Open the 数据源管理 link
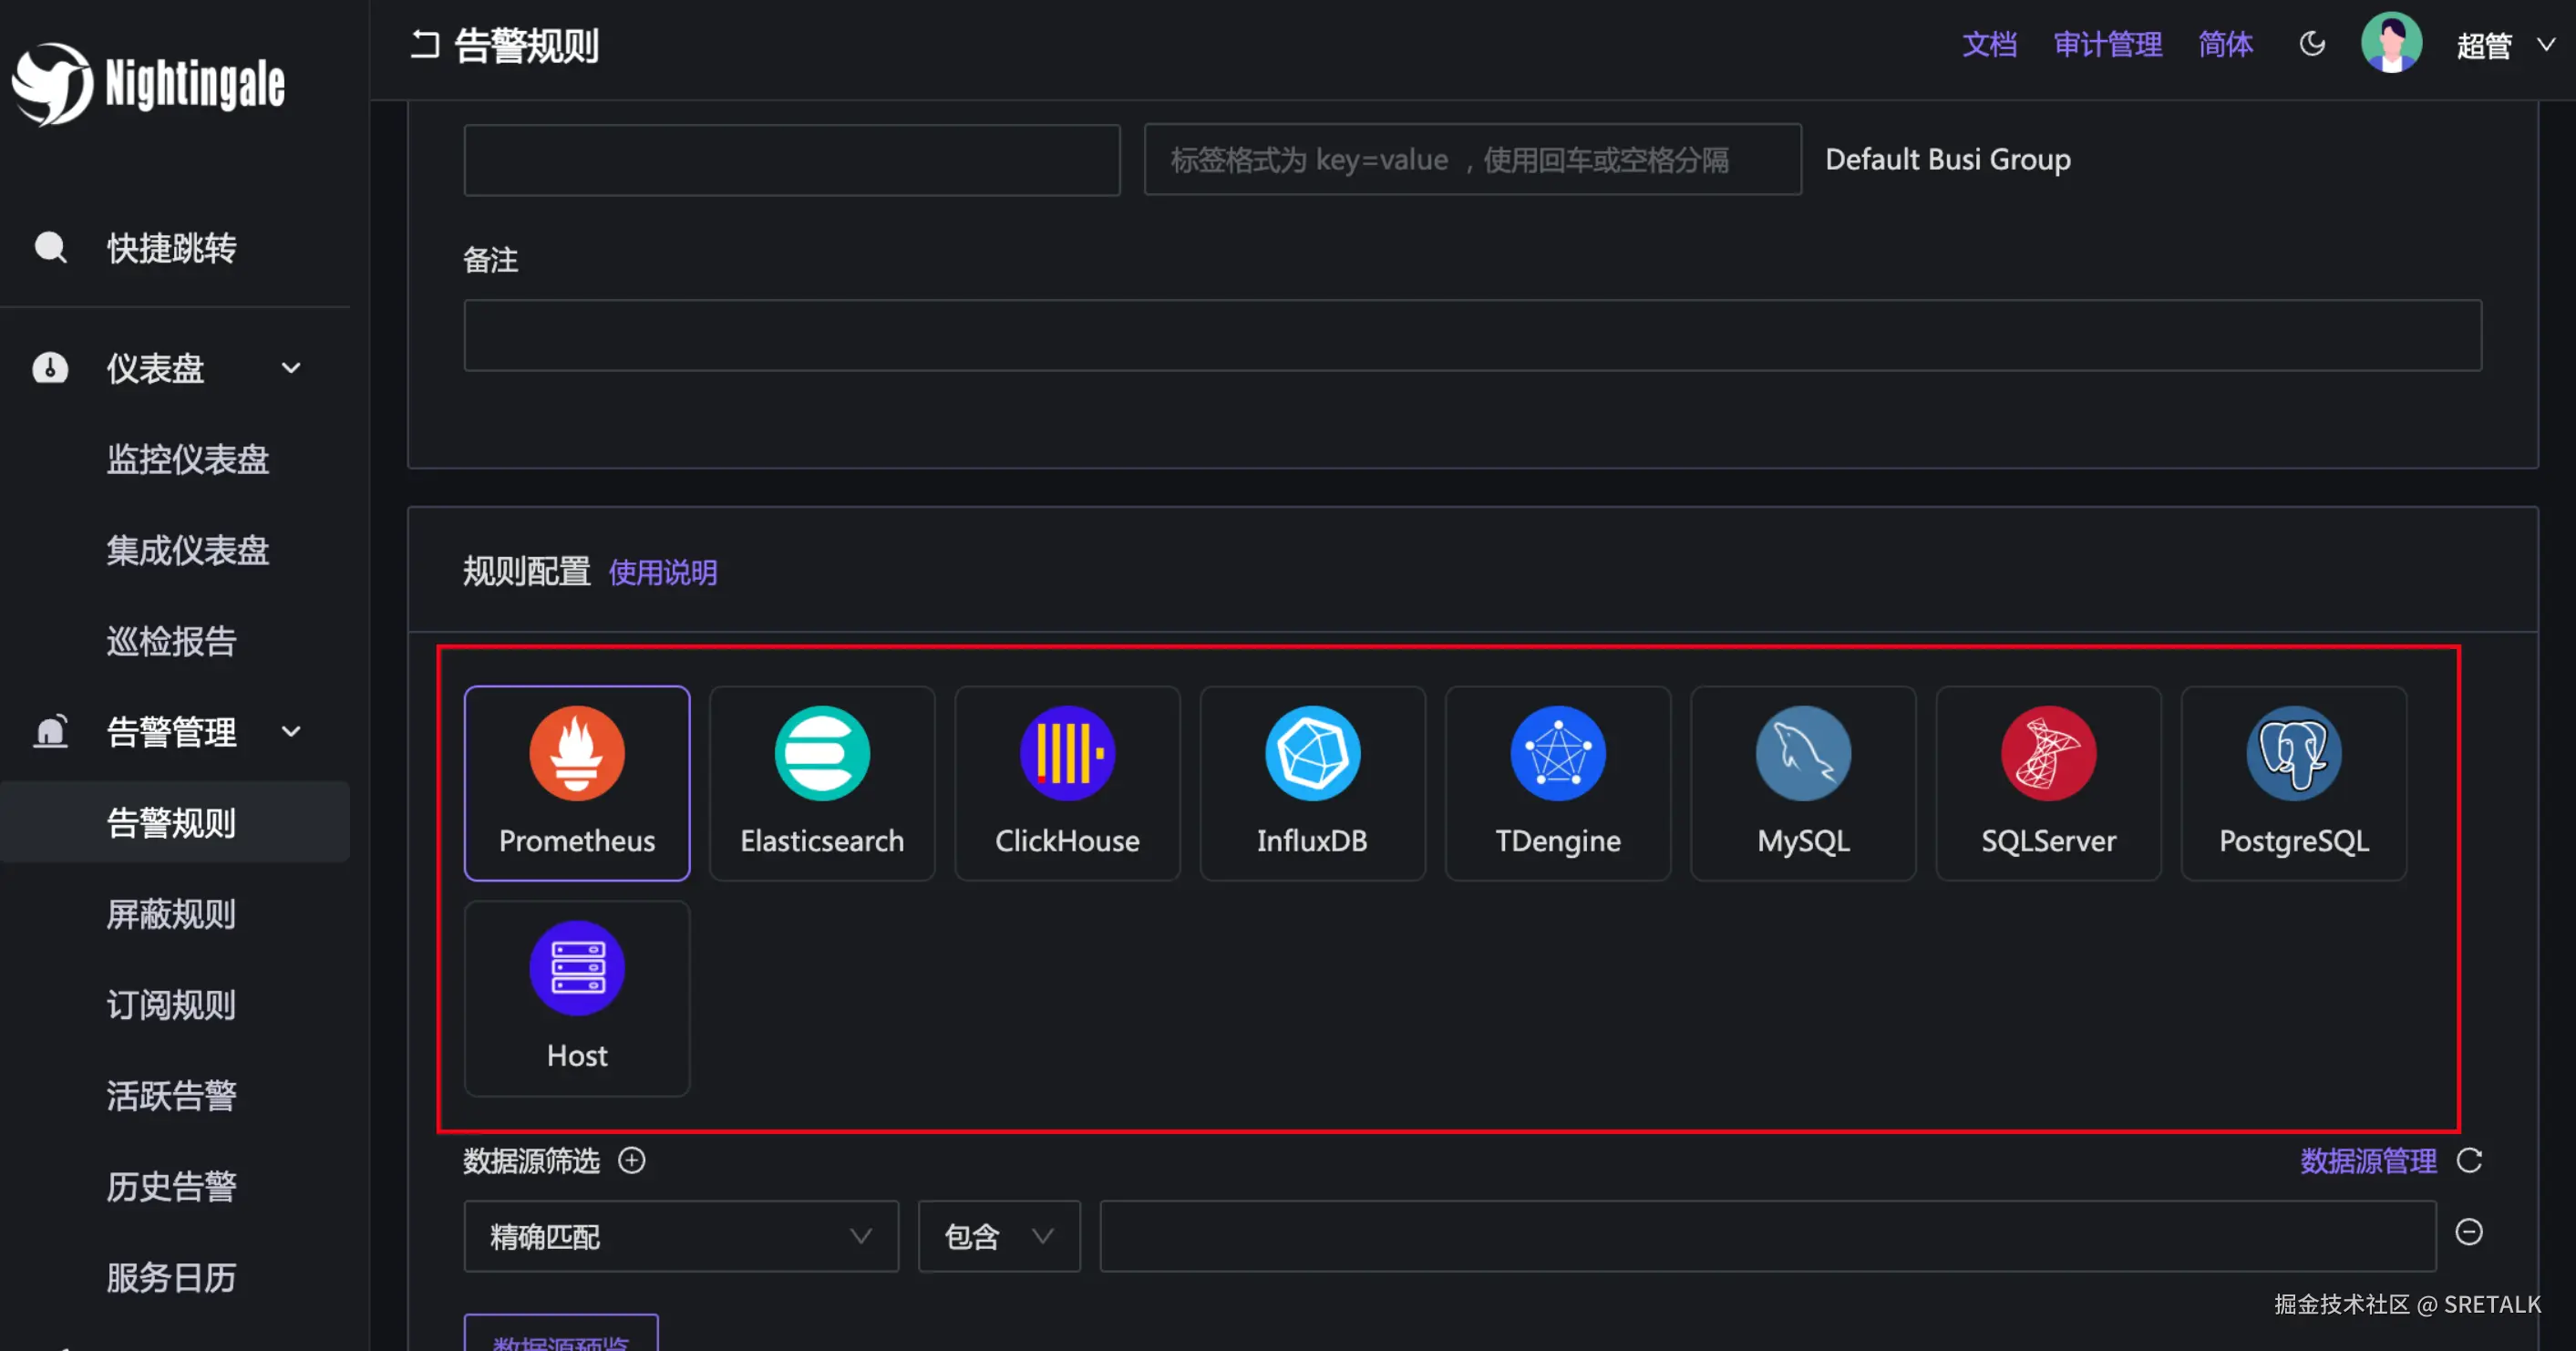 [2368, 1161]
